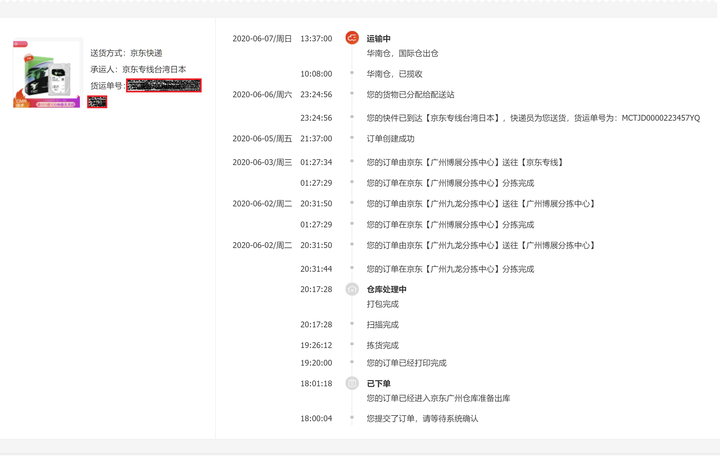Viewport: 720px width, 458px height.
Task: Click the red 运输中 truck status icon
Action: (x=352, y=38)
